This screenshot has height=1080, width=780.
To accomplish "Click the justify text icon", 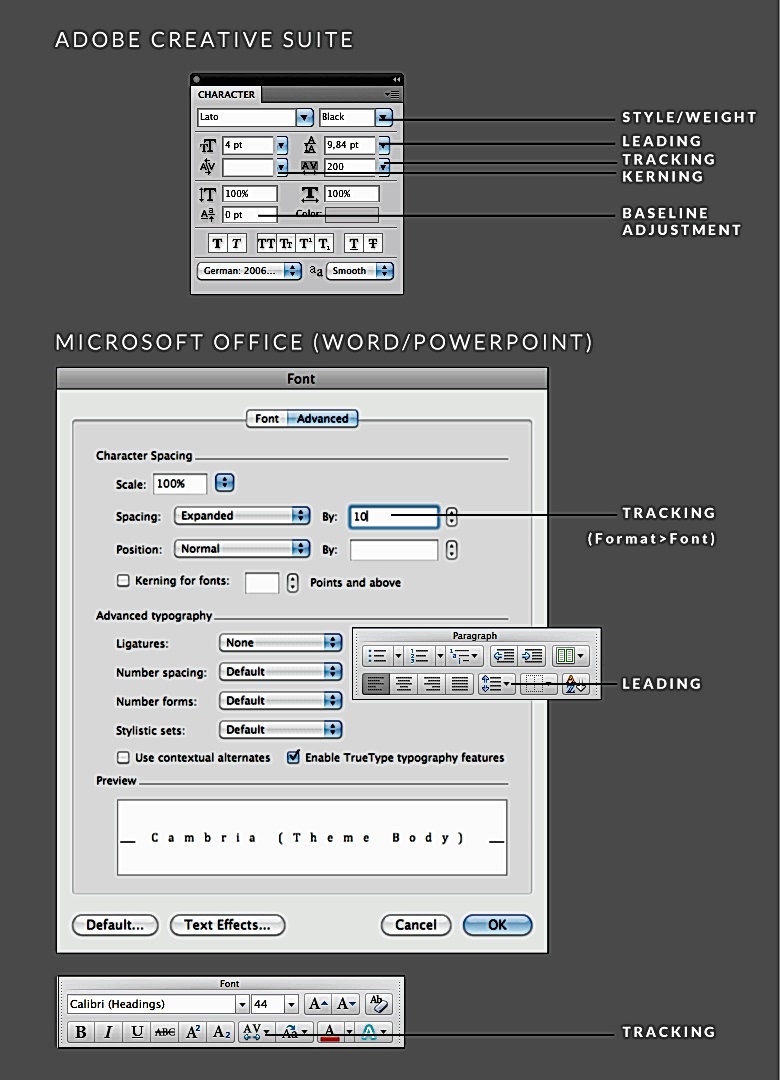I will (460, 684).
